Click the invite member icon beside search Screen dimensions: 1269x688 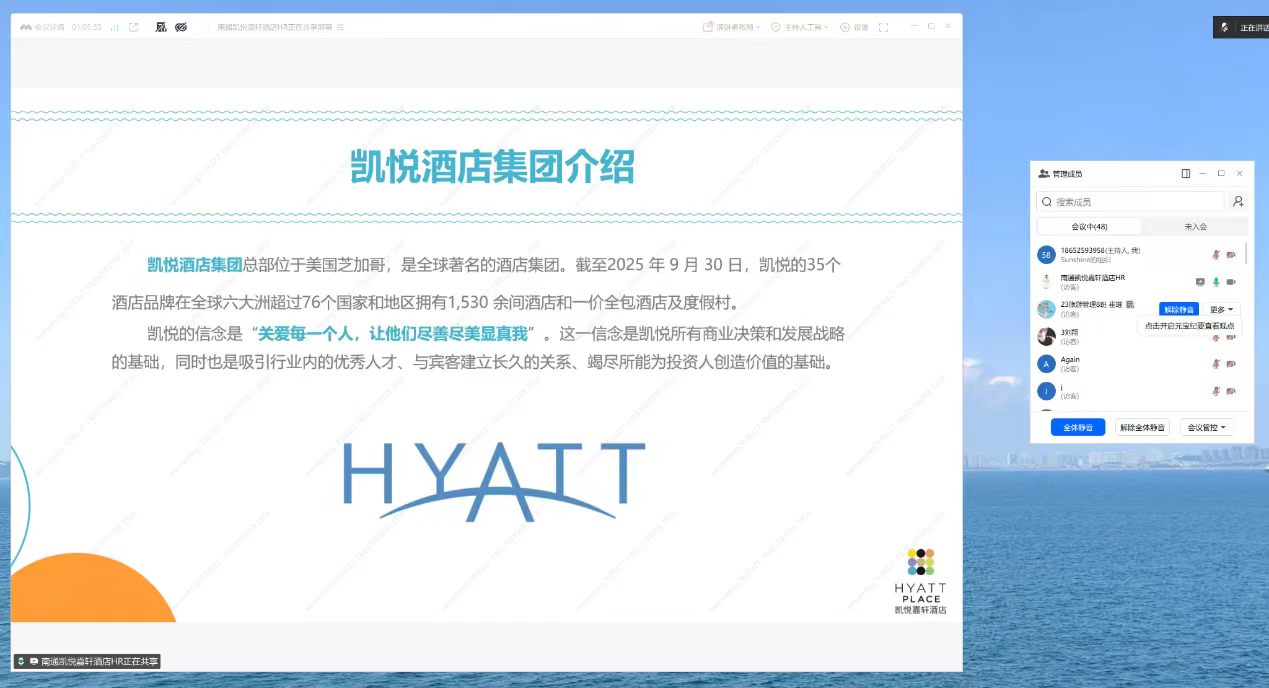1238,201
